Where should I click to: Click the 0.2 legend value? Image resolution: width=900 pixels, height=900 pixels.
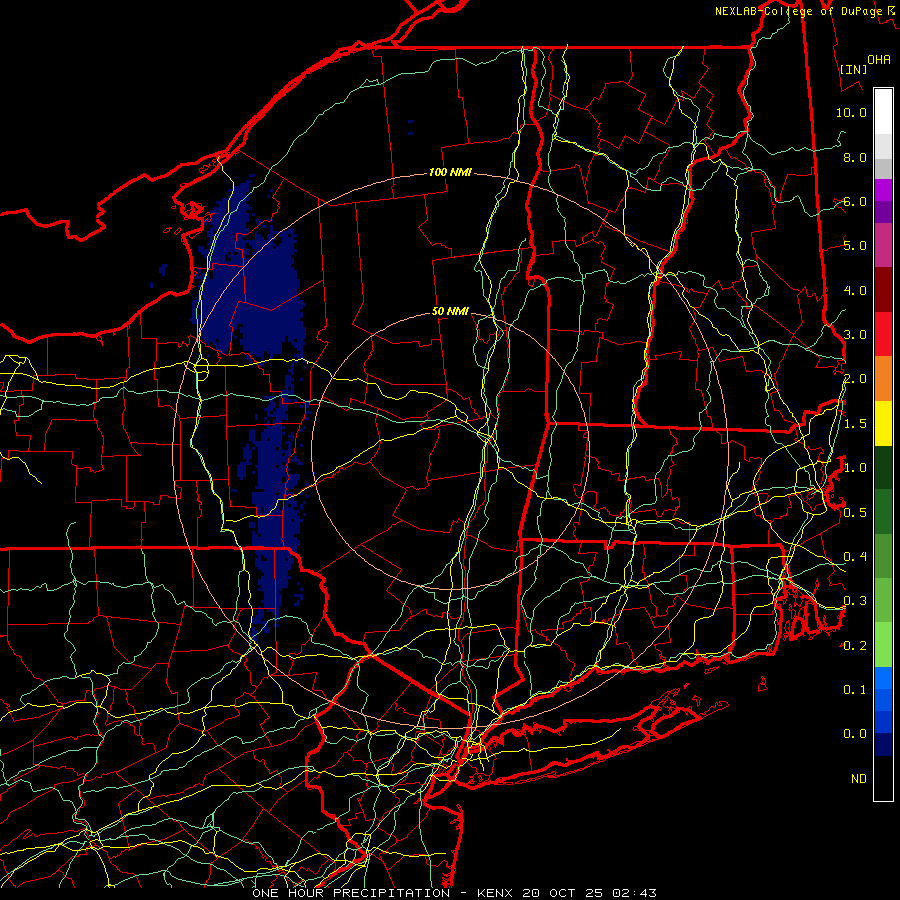click(855, 646)
